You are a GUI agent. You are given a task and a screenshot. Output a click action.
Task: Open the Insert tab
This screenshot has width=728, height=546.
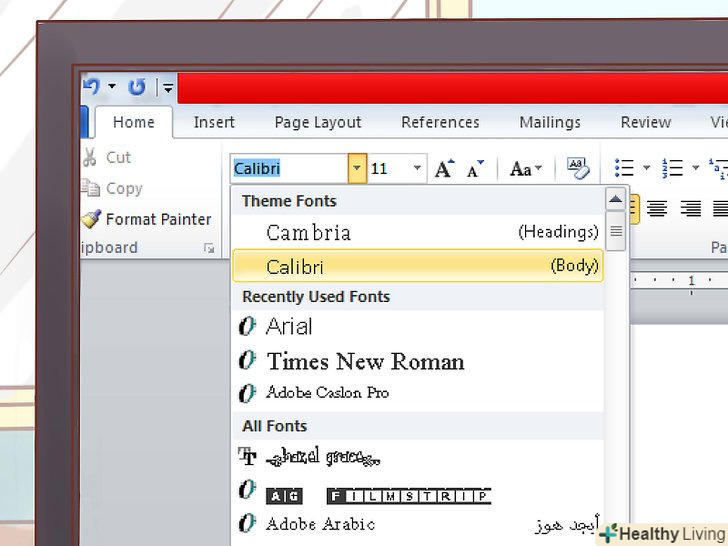pos(214,122)
